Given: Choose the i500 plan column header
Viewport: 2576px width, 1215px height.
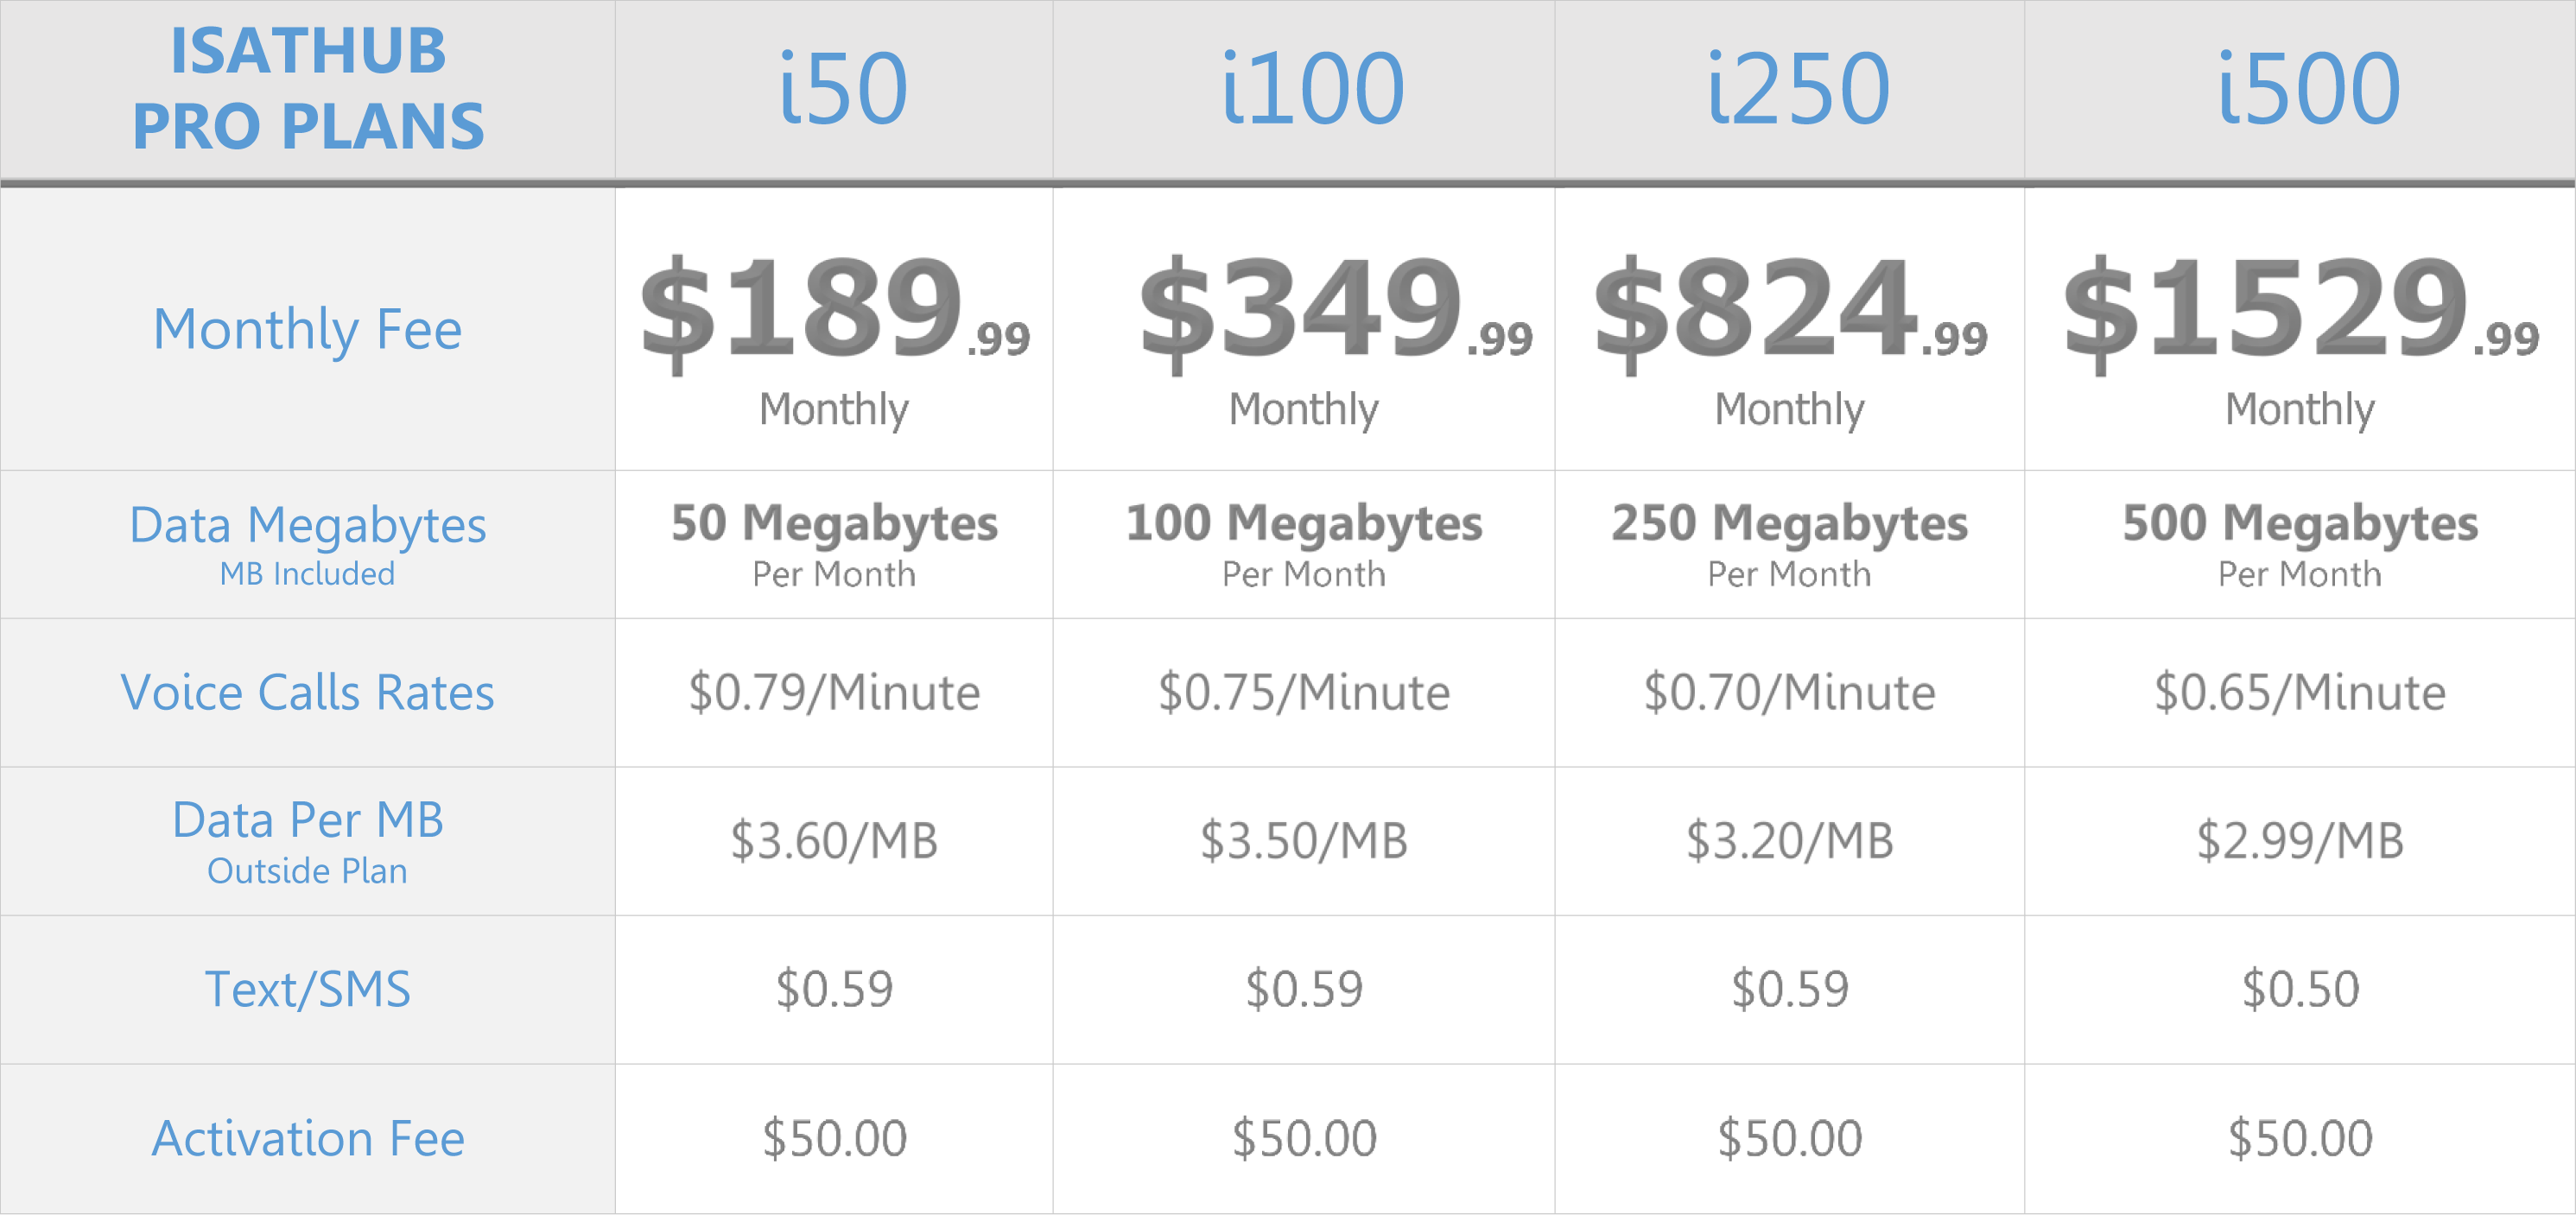Looking at the screenshot, I should [2308, 89].
